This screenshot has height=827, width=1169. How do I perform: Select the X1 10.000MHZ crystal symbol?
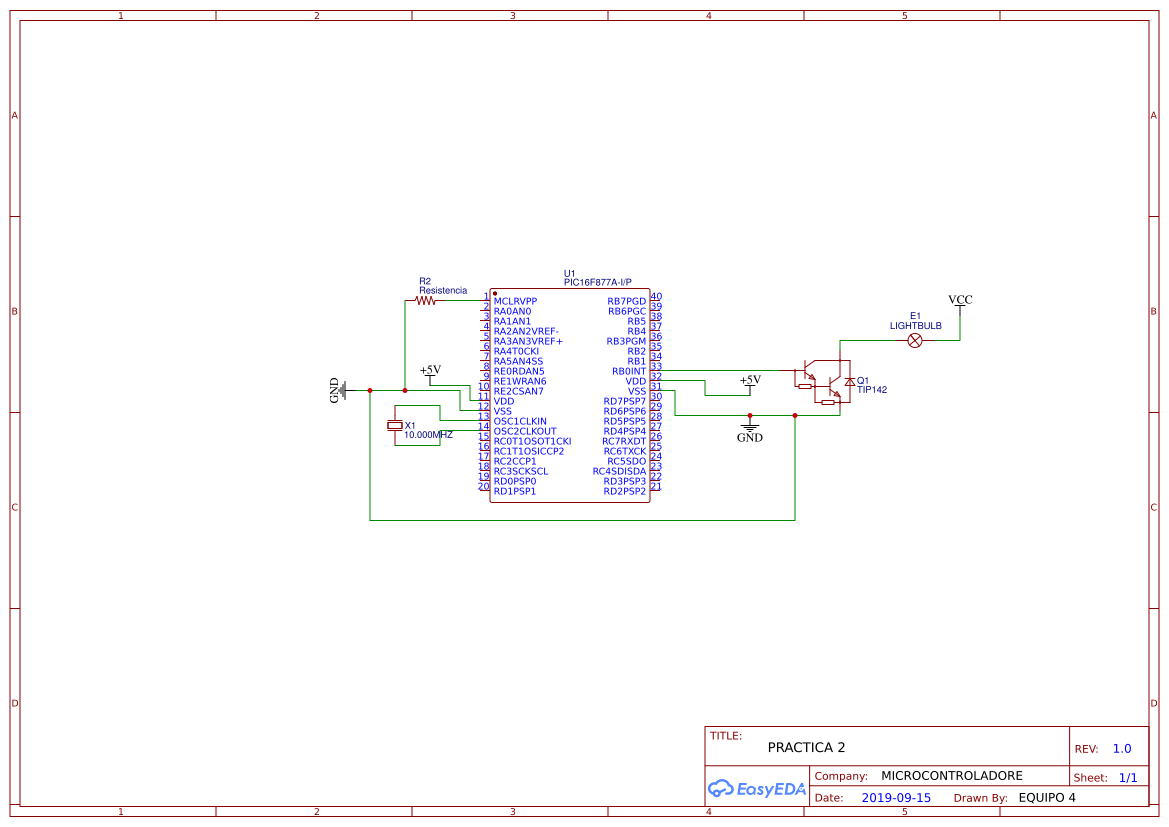[x=396, y=425]
